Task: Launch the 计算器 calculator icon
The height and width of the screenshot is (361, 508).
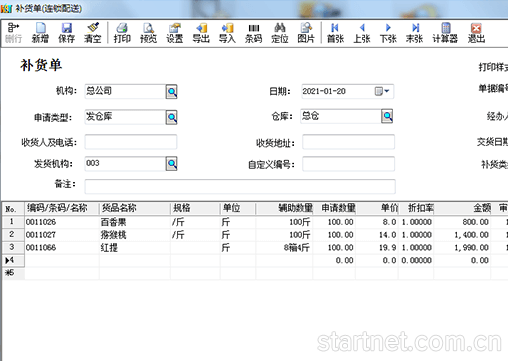Action: click(x=445, y=33)
